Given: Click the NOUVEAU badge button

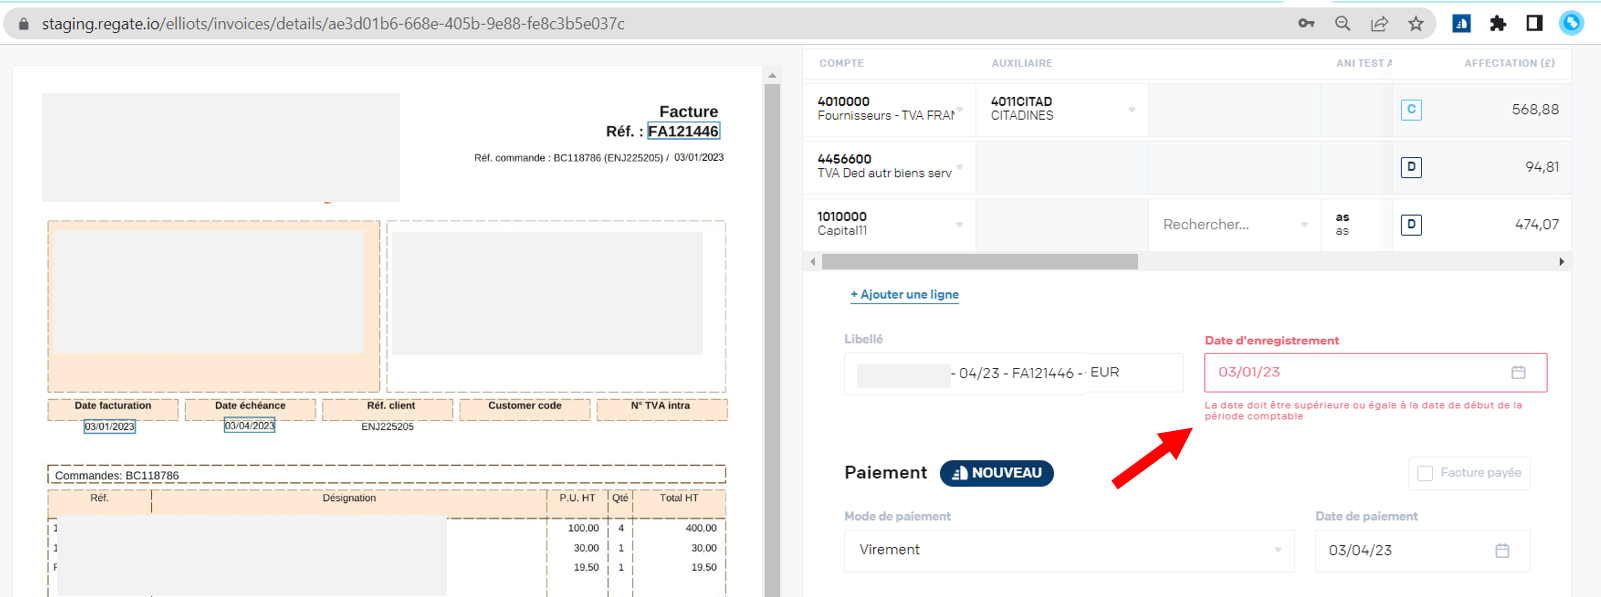Looking at the screenshot, I should pos(996,473).
